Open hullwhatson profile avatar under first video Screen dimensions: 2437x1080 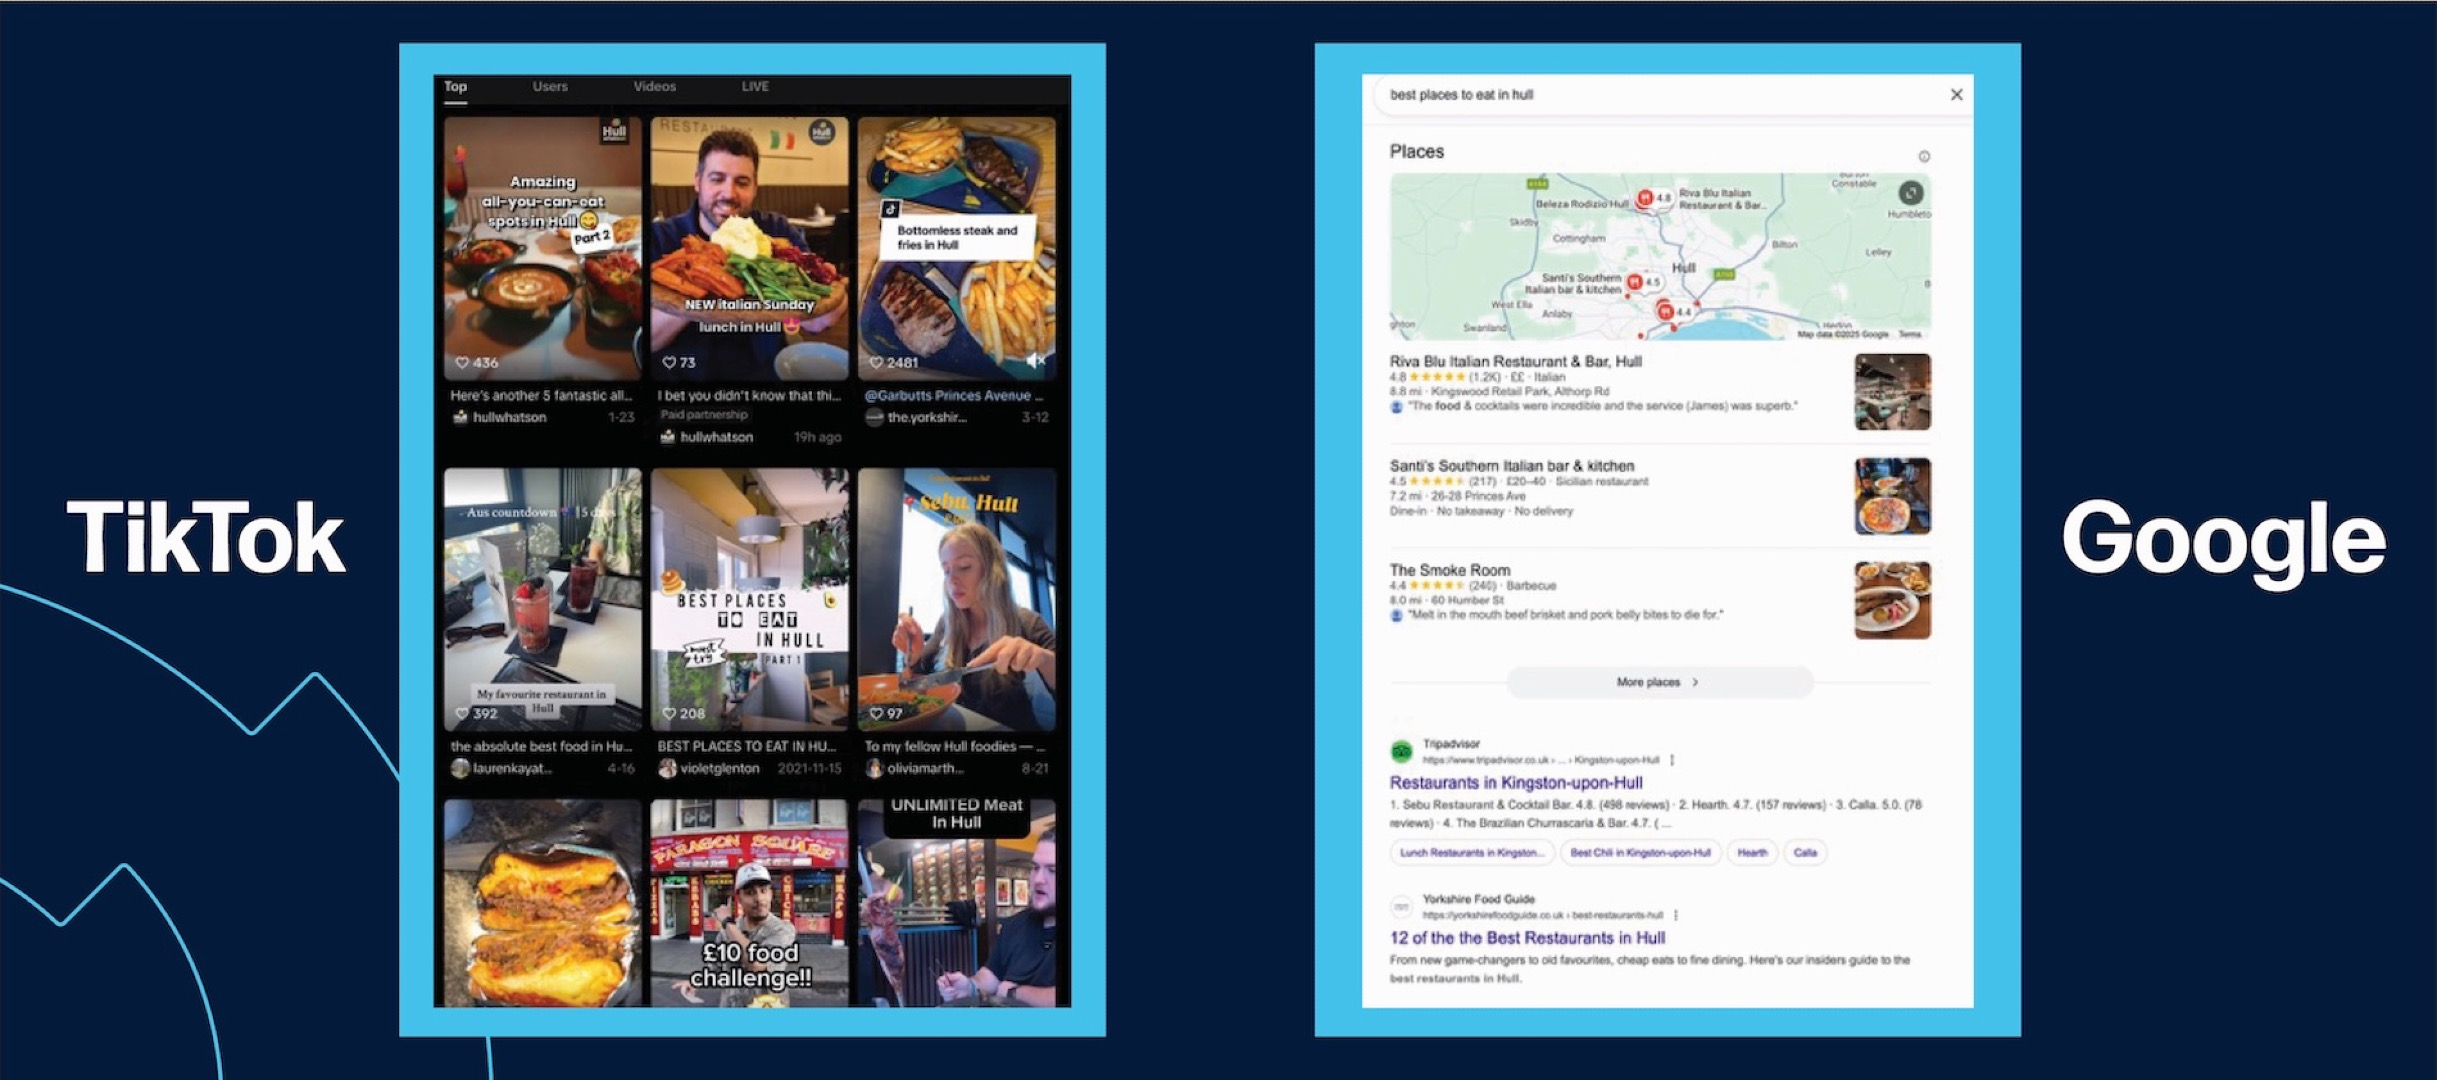tap(460, 417)
